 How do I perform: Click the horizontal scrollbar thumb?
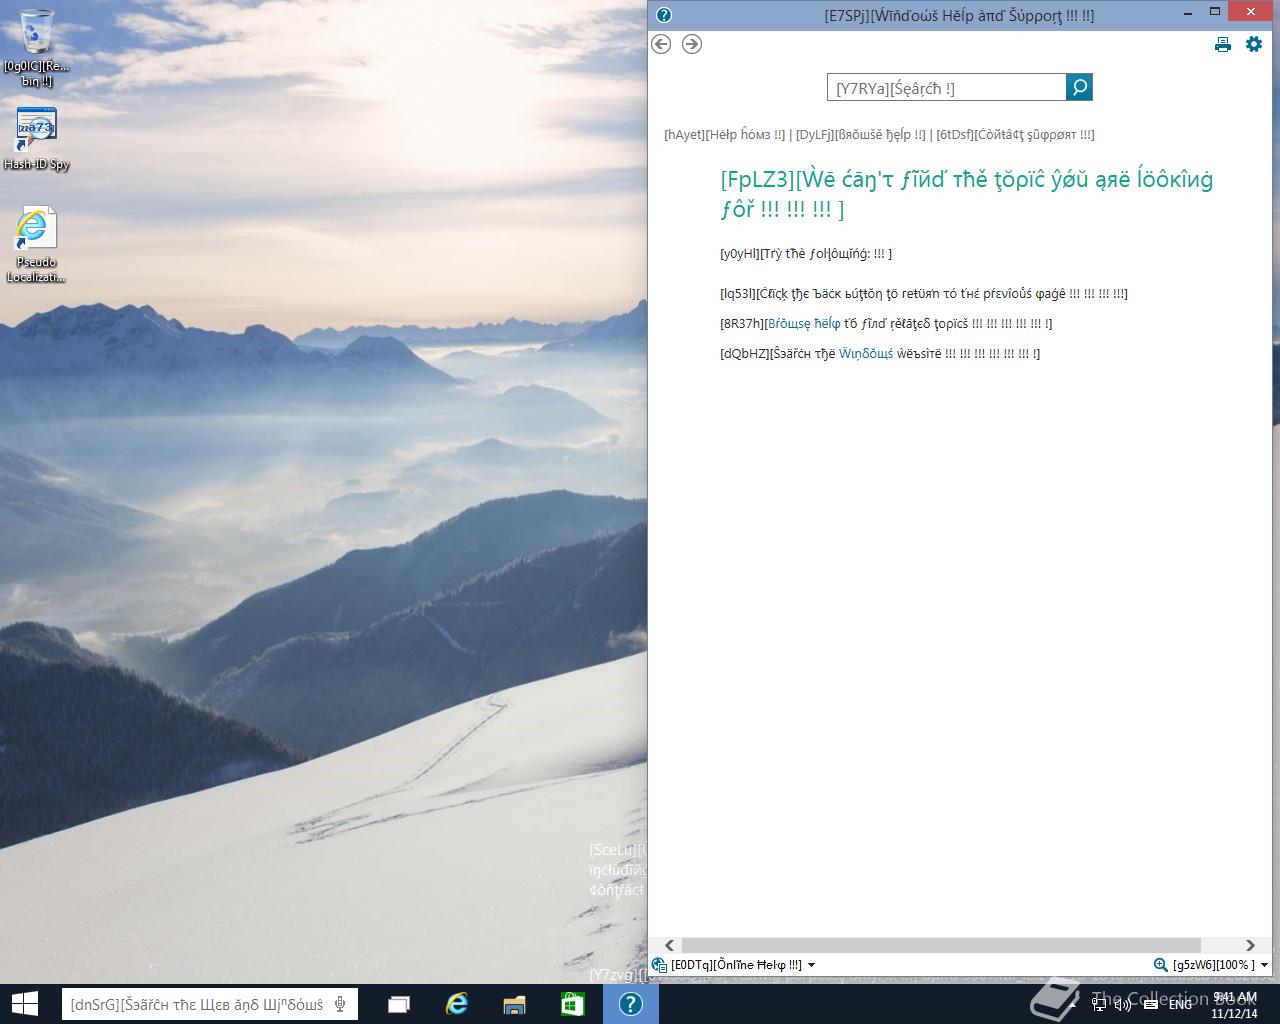pos(941,945)
